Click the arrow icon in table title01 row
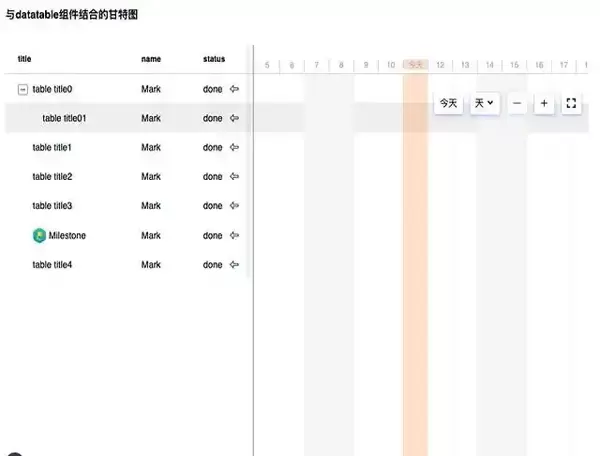This screenshot has width=600, height=456. click(235, 118)
